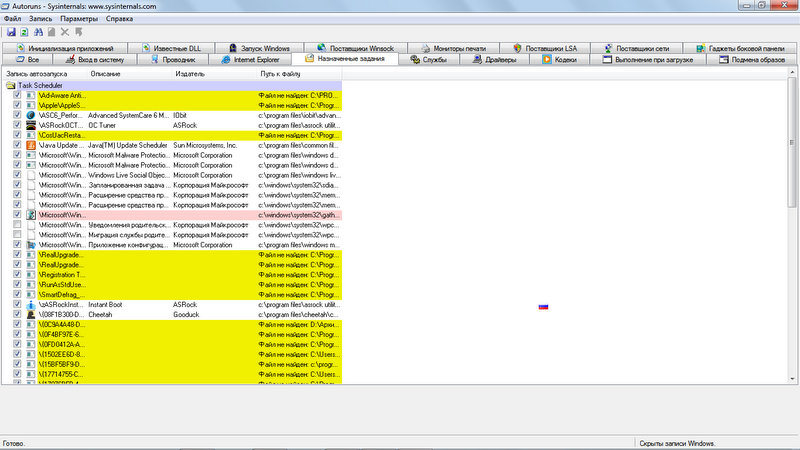800x450 pixels.
Task: Select the Назначенные задания tab
Action: coord(344,59)
